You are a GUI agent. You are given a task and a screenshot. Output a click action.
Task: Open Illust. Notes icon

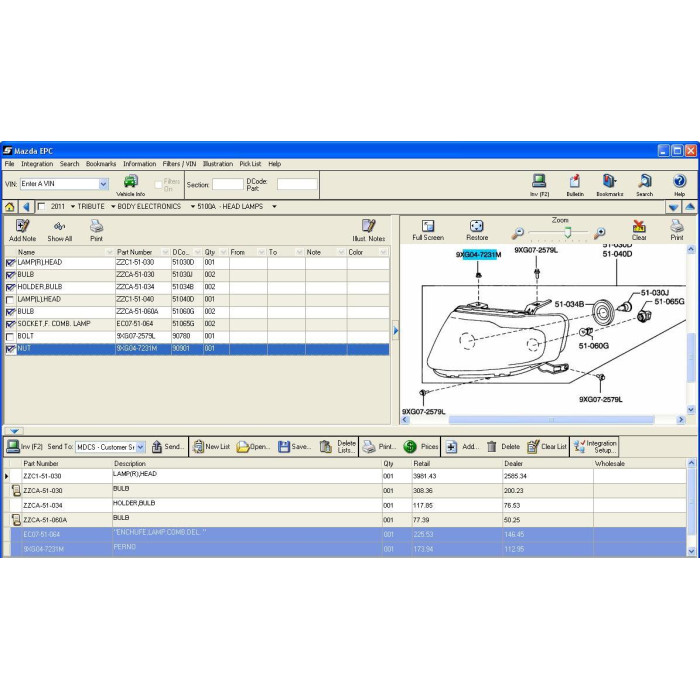pos(368,230)
